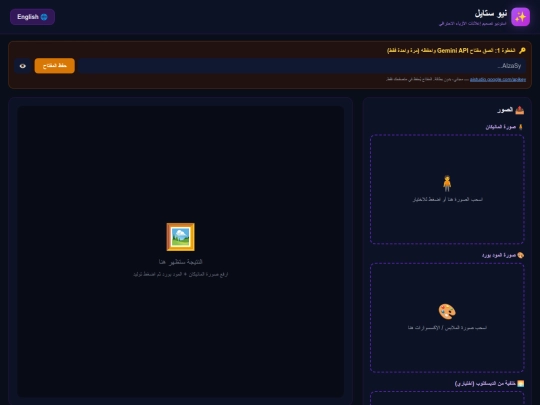Click the framed picture icon in result preview
The height and width of the screenshot is (405, 540).
180,237
